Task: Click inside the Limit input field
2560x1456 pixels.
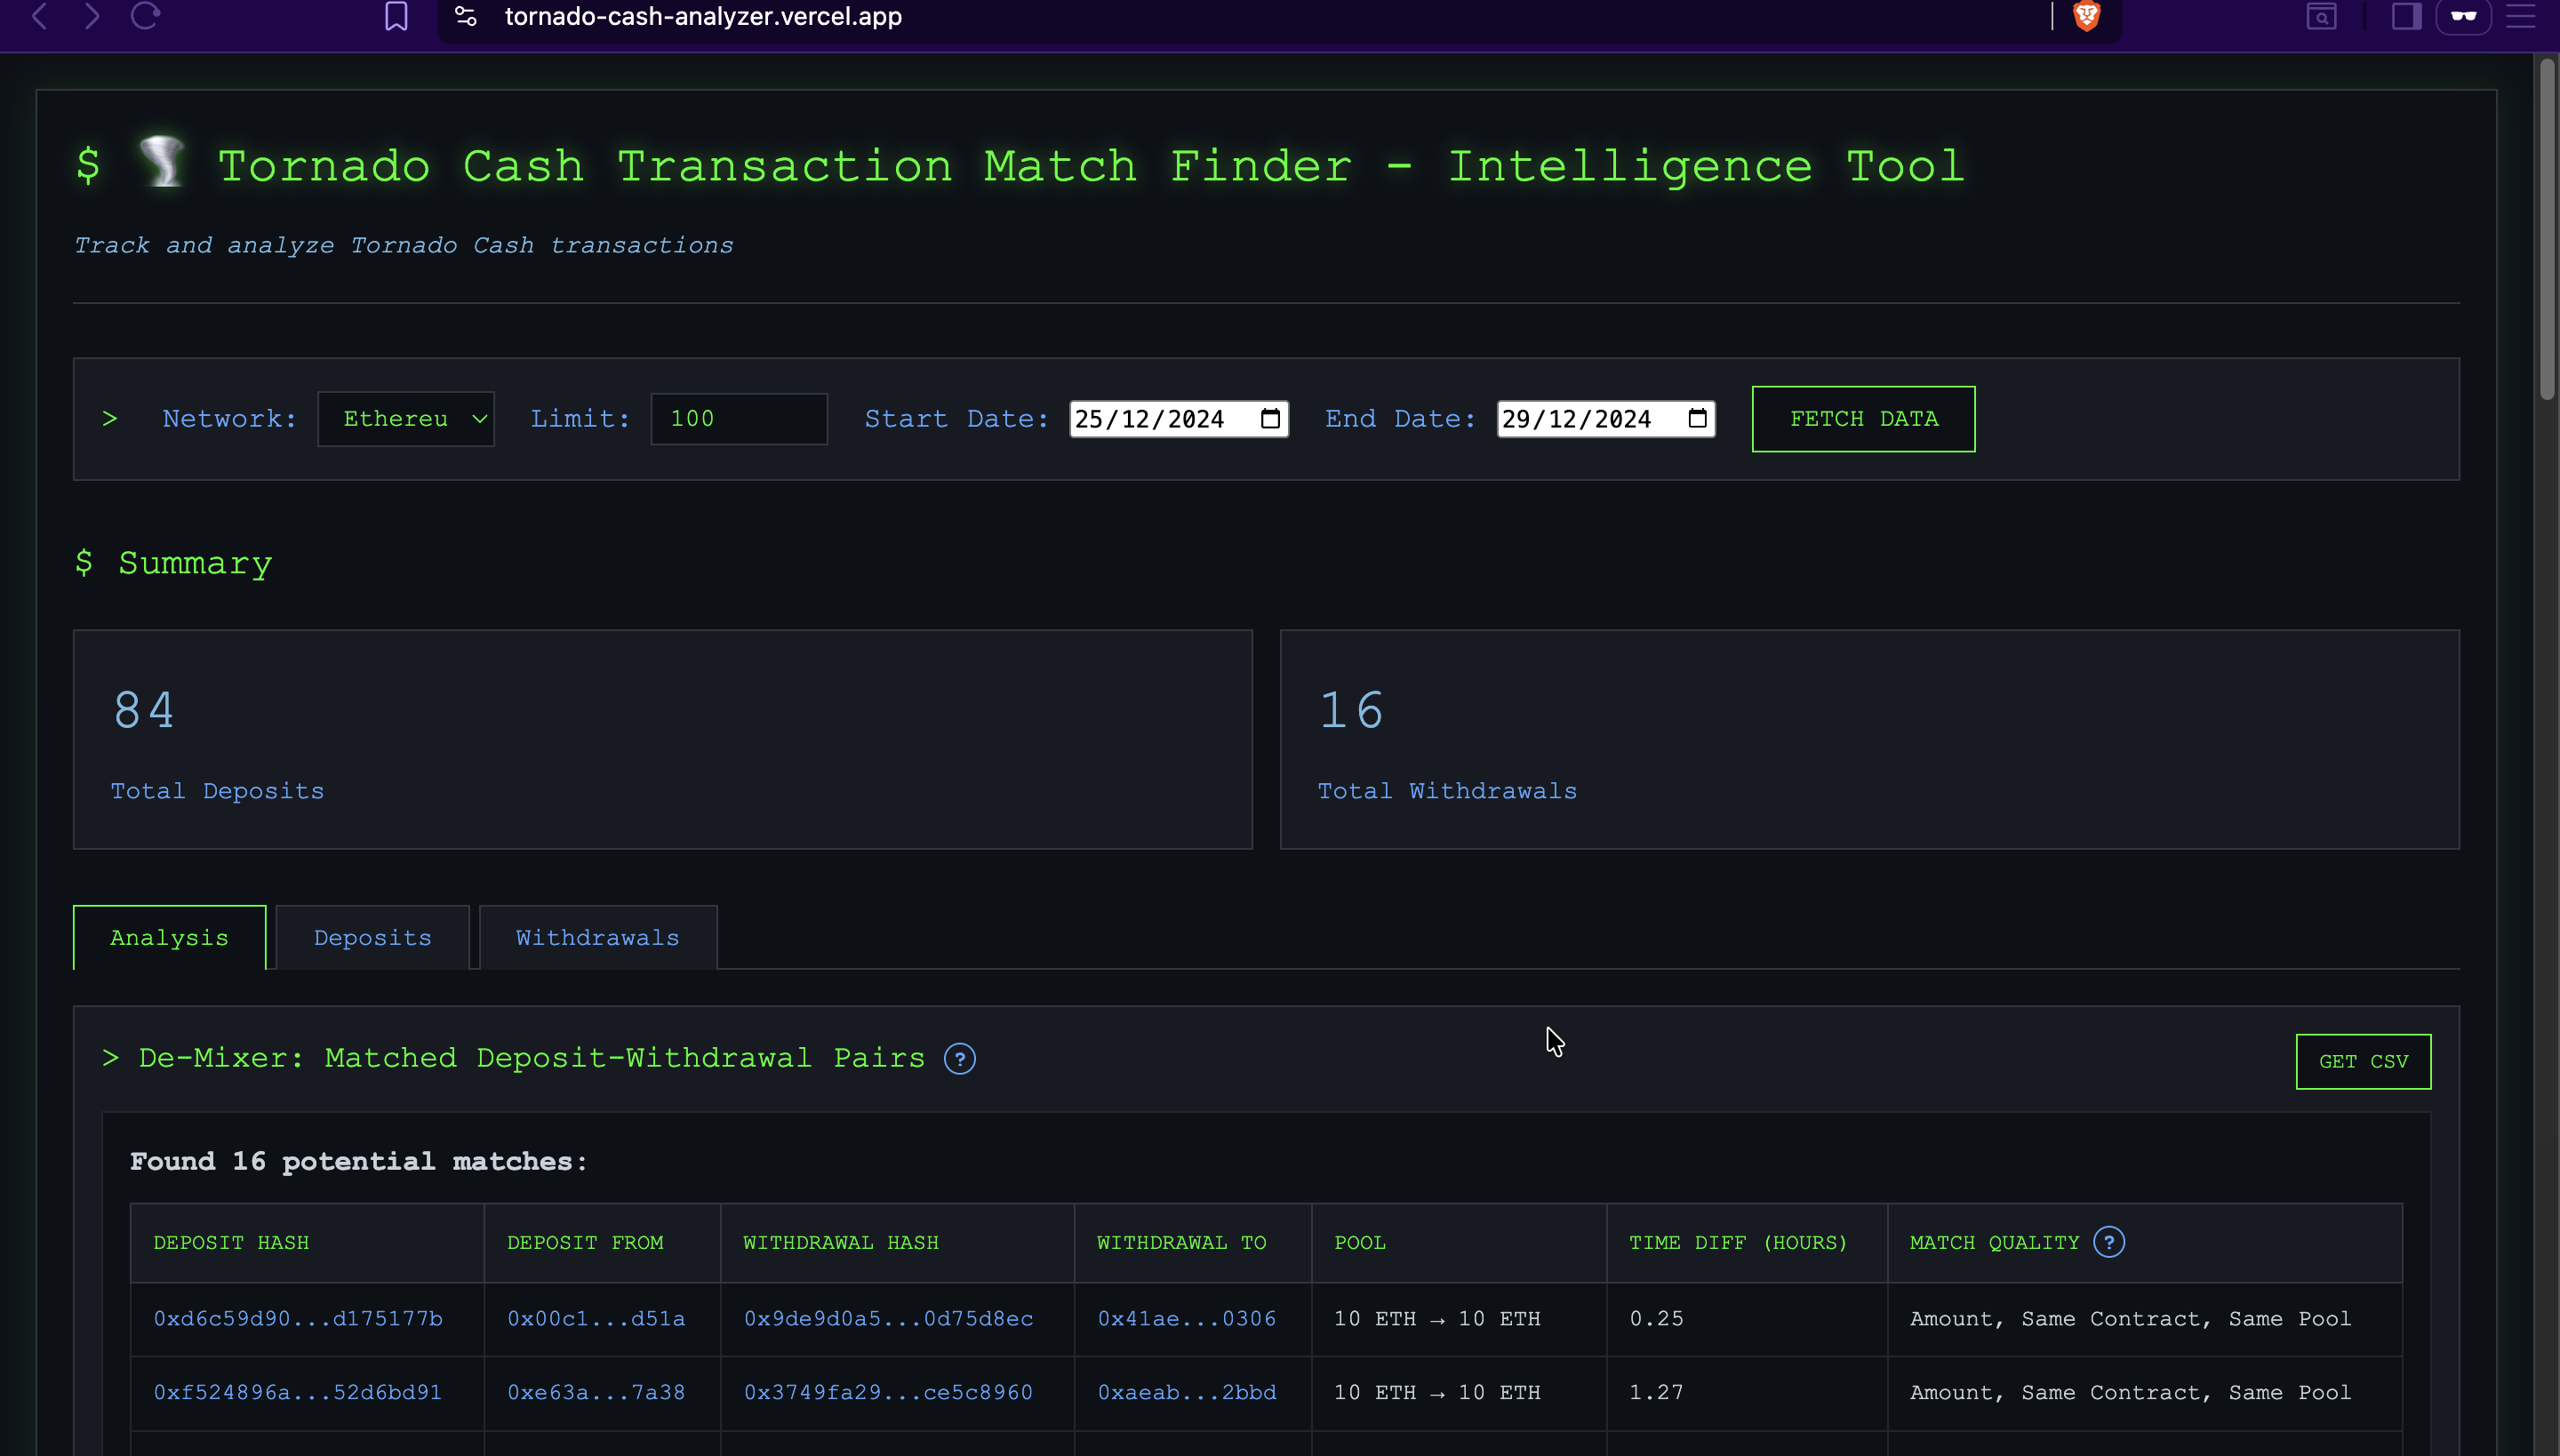Action: [738, 418]
